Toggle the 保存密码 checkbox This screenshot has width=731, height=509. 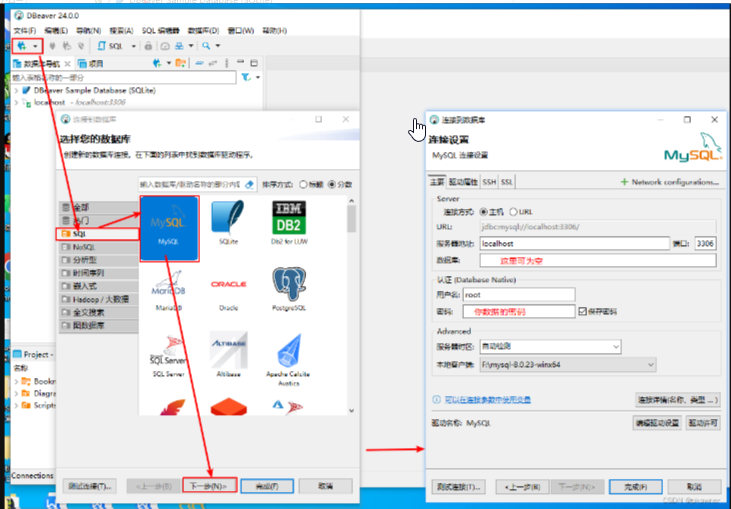click(x=582, y=311)
